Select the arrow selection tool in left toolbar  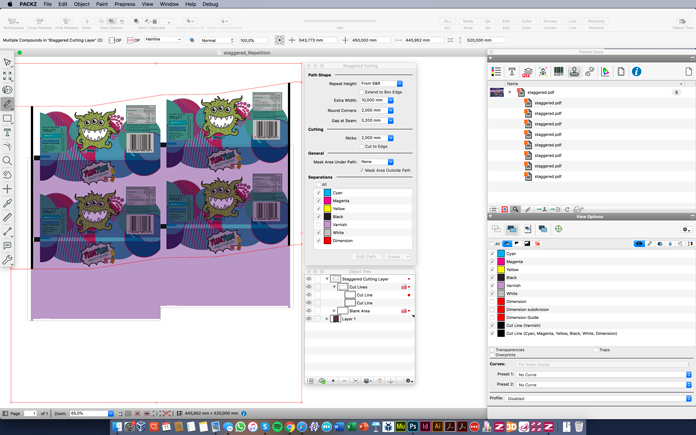tap(7, 62)
